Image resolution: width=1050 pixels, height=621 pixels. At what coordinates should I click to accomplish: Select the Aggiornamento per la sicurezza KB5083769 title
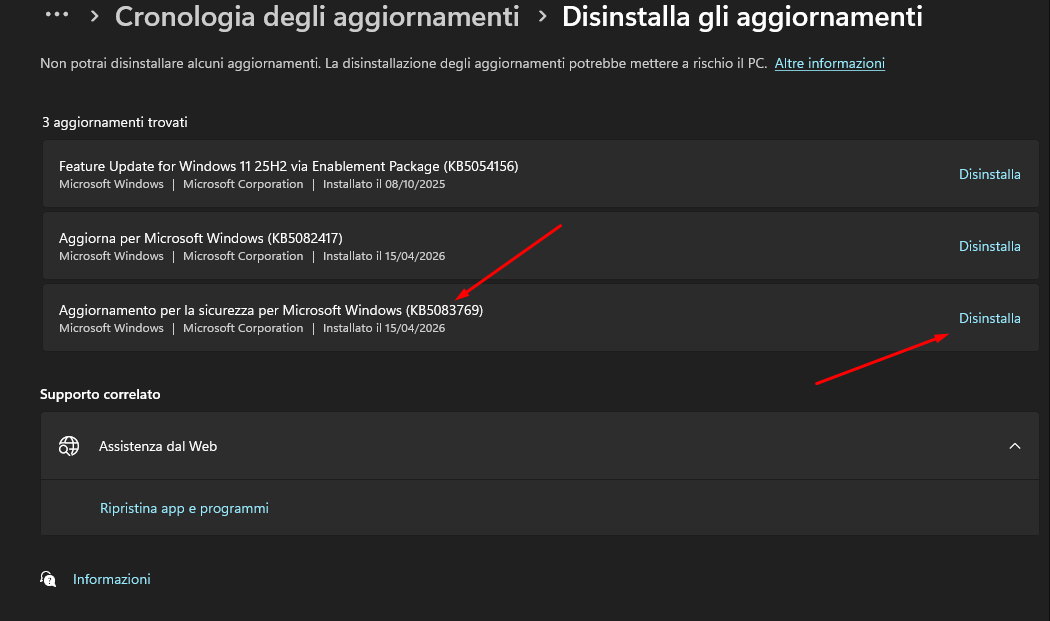tap(270, 310)
